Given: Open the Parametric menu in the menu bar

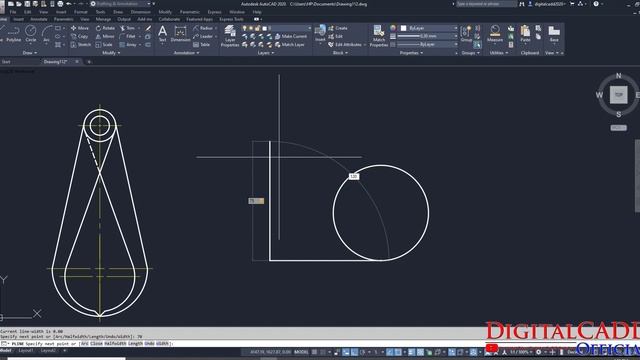Looking at the screenshot, I should (x=190, y=12).
